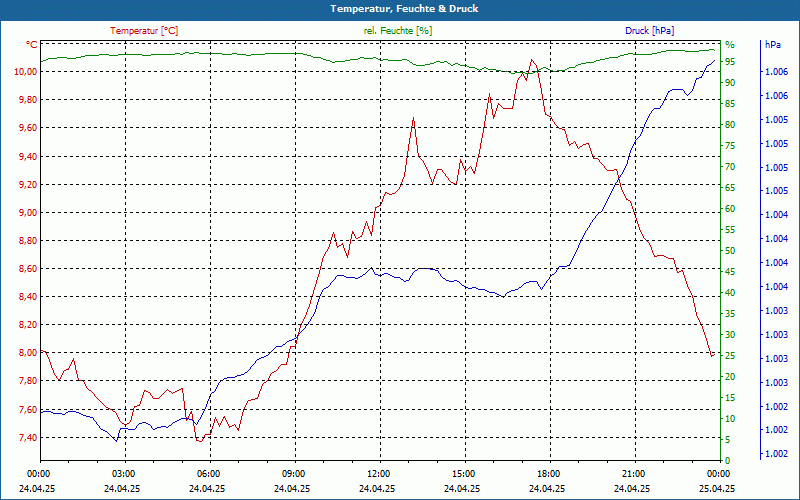Click the green "95" humidity axis value
The height and width of the screenshot is (500, 800).
pyautogui.click(x=730, y=62)
